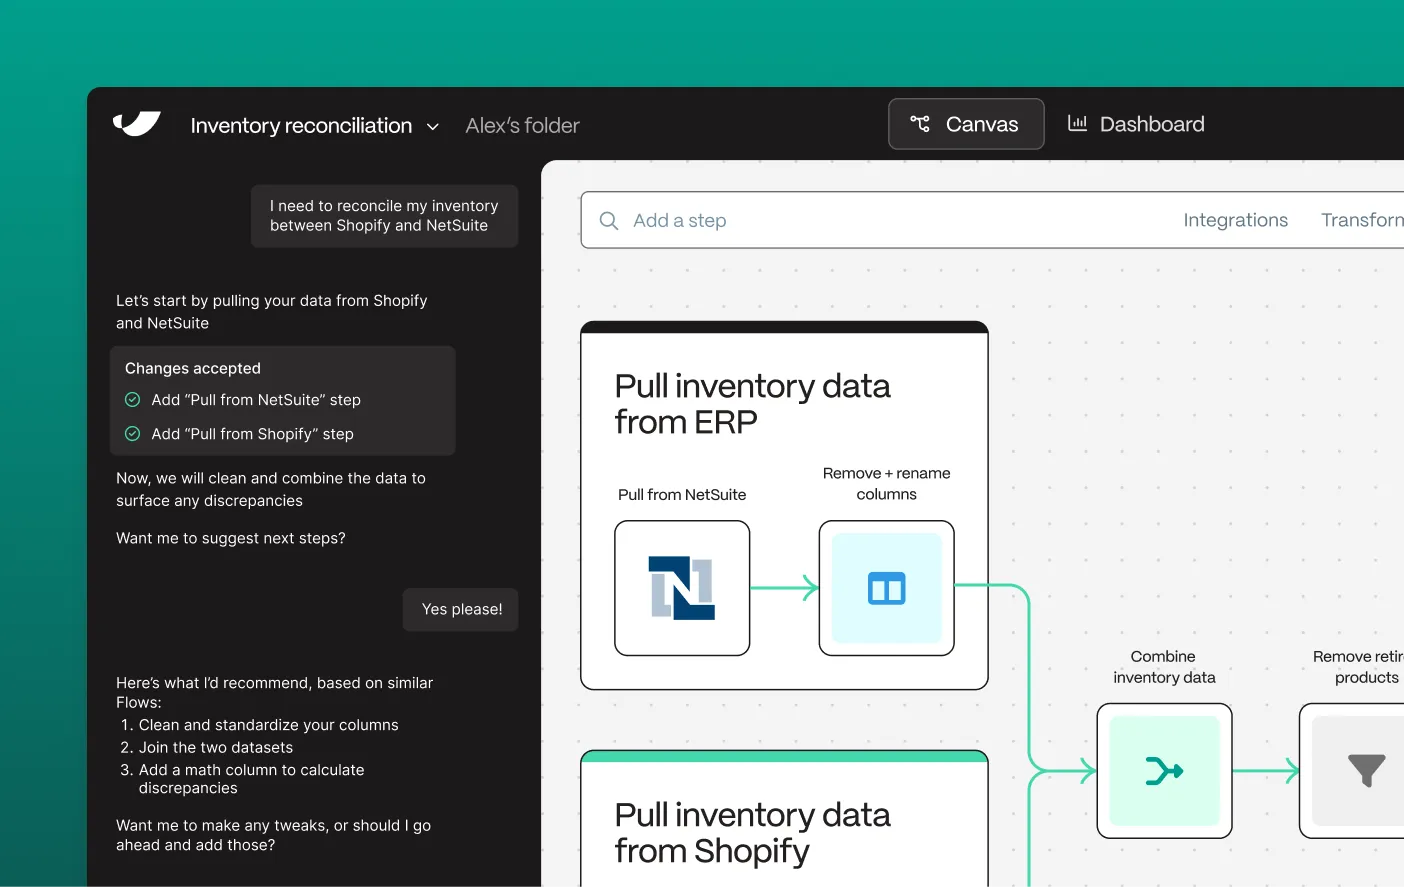This screenshot has width=1404, height=887.
Task: Click the Canvas flow icon
Action: pos(920,124)
